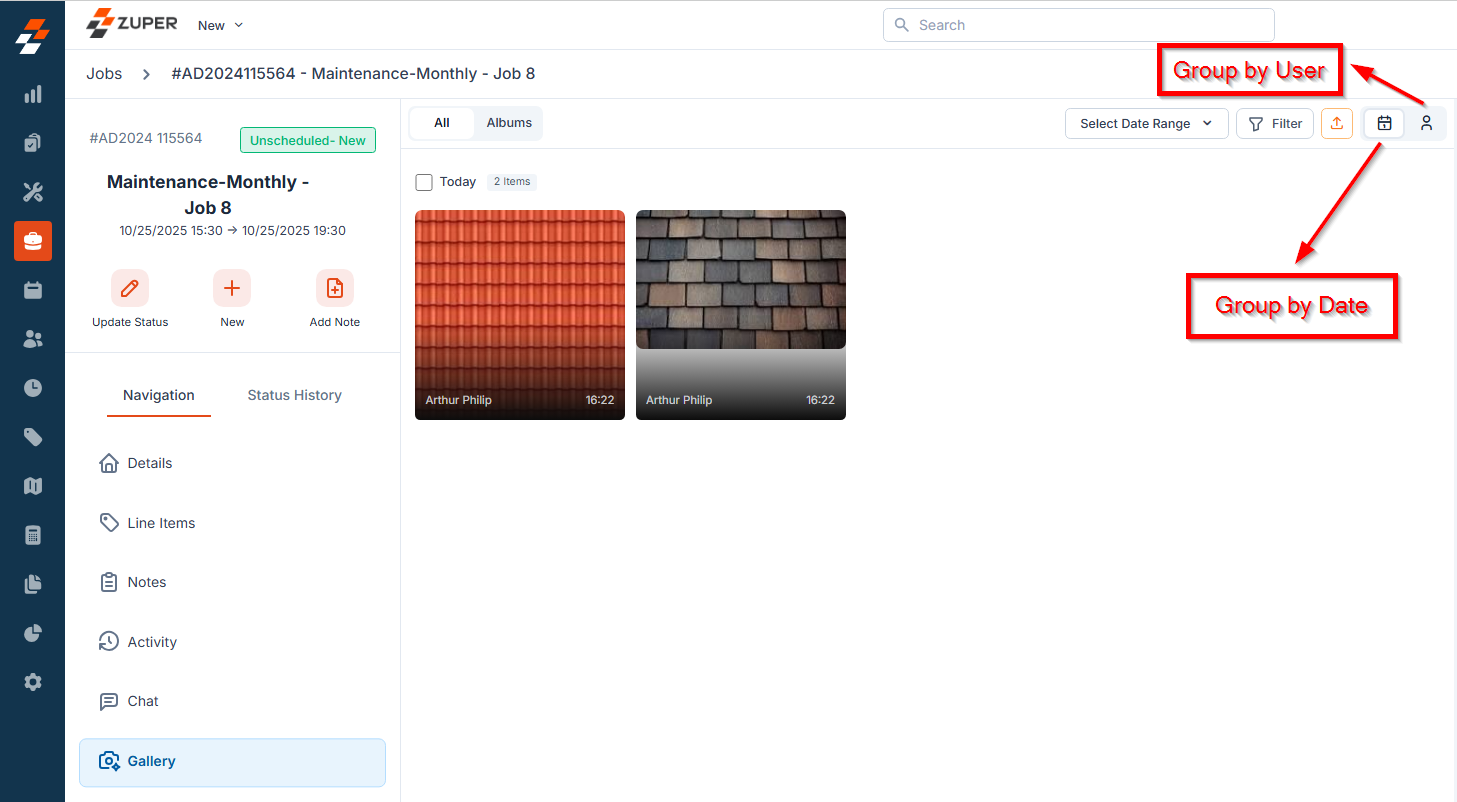Click the Filter button
This screenshot has height=802, width=1457.
1275,123
